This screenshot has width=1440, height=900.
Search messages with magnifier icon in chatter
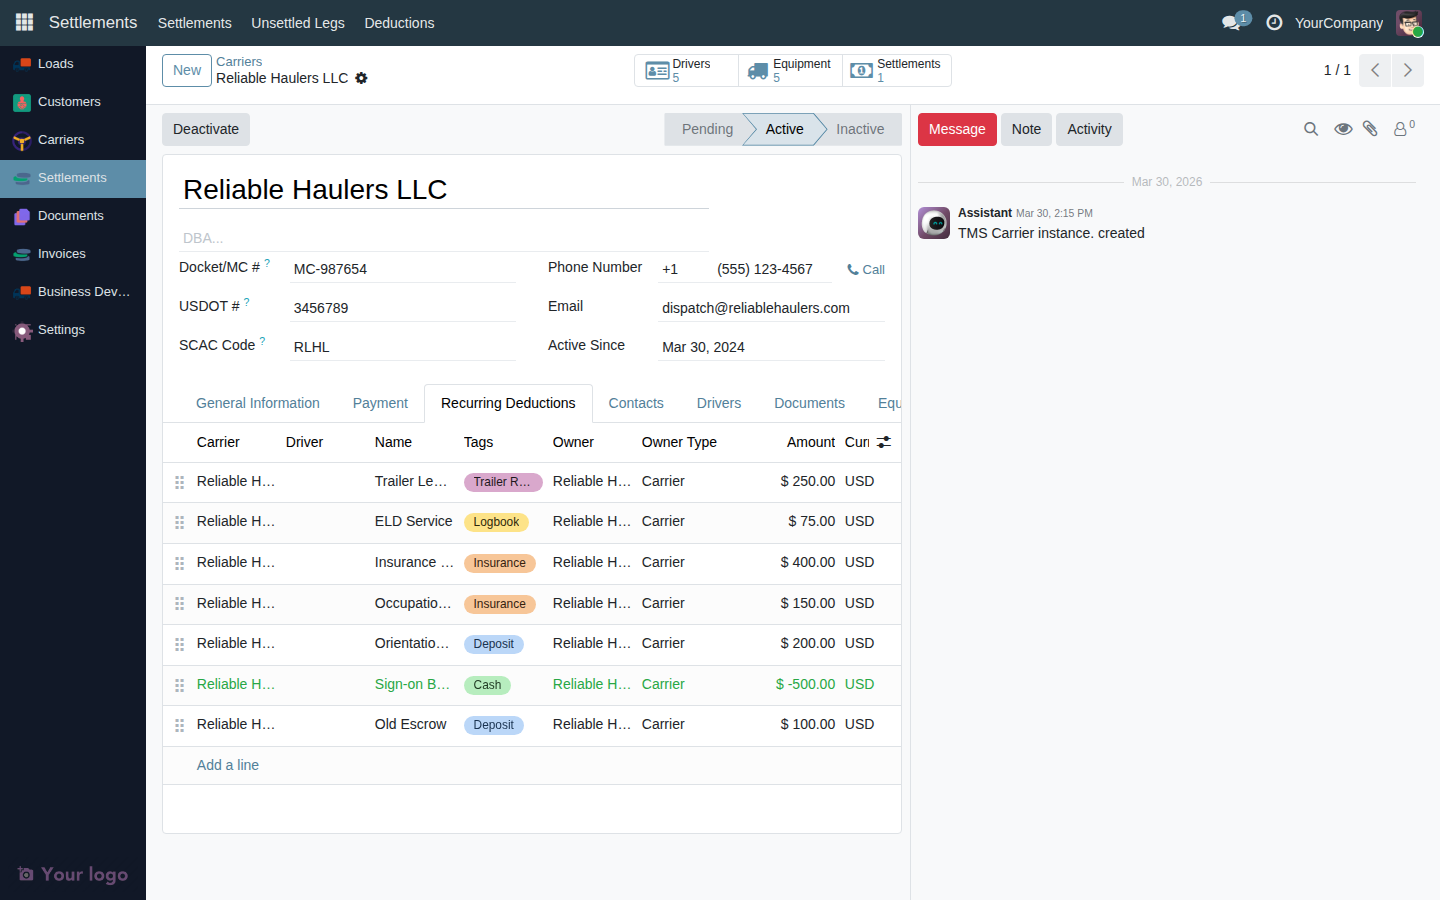point(1311,129)
